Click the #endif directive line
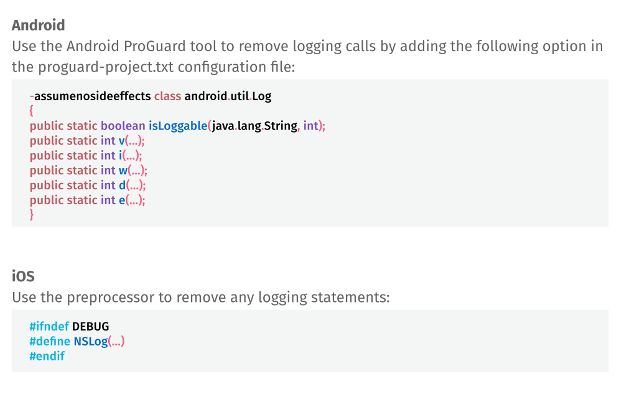624x404 pixels. pos(47,357)
